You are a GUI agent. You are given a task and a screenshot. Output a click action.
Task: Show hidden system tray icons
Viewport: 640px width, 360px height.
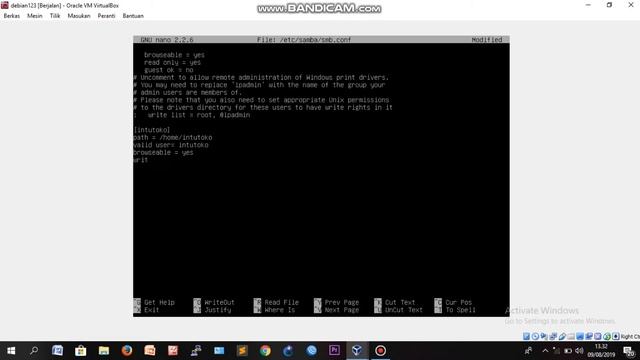545,351
